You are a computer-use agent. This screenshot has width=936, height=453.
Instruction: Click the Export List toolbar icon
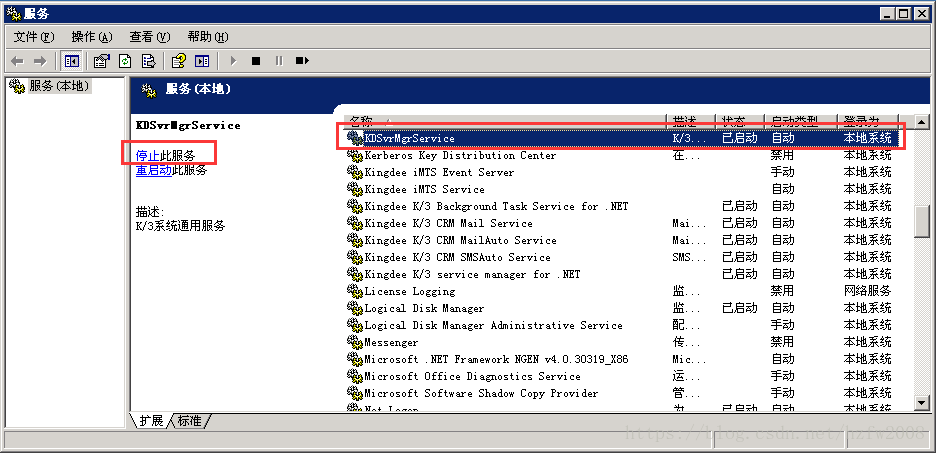[148, 61]
